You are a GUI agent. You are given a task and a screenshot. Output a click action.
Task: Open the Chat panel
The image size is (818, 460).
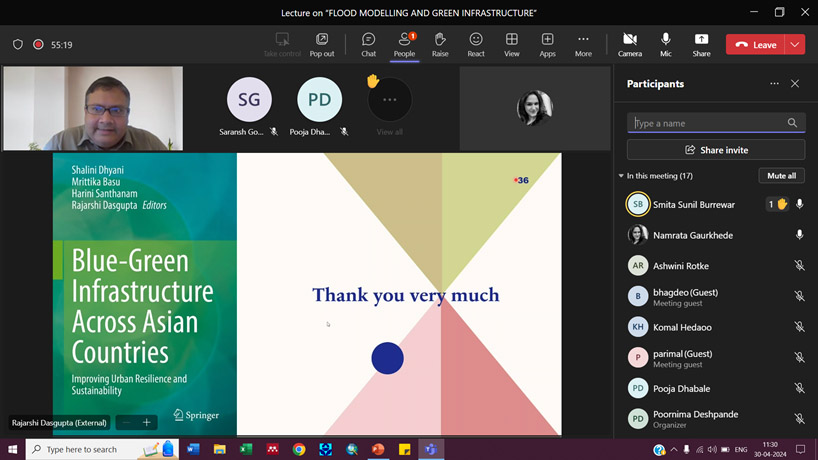(x=368, y=44)
